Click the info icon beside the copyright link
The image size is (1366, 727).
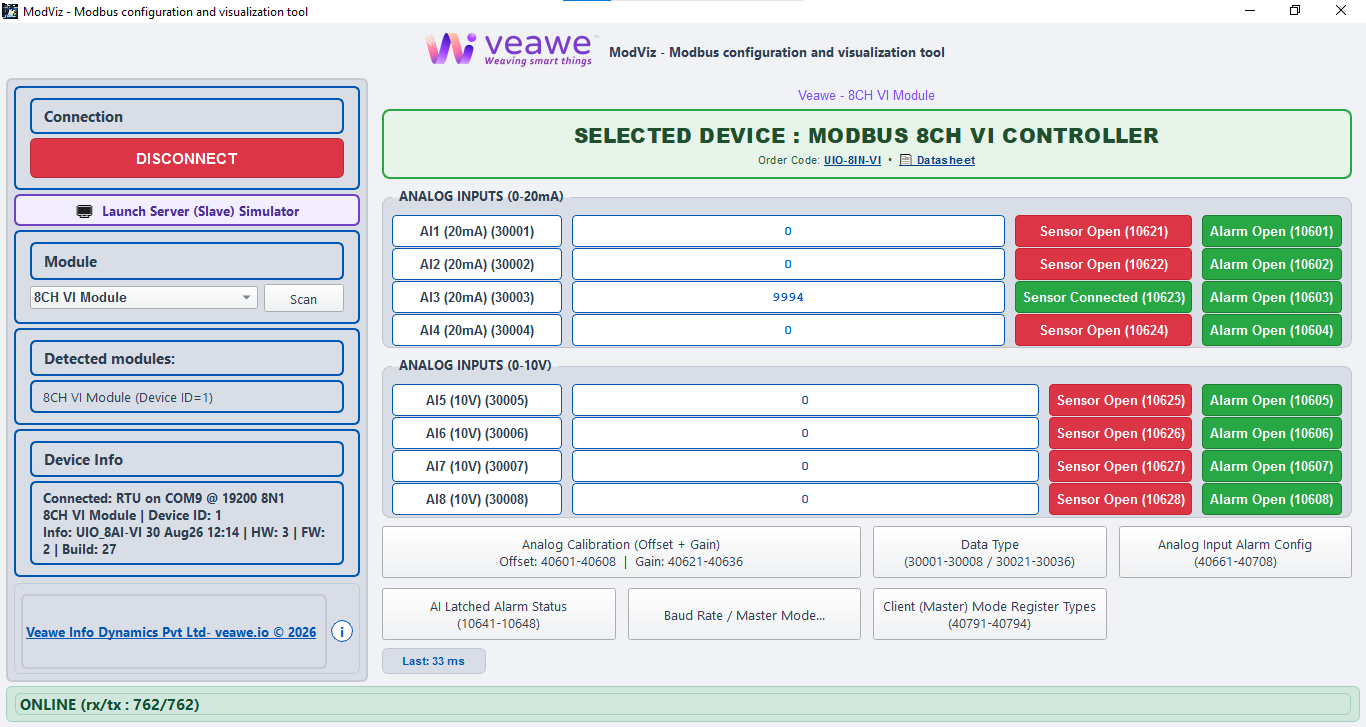tap(342, 632)
